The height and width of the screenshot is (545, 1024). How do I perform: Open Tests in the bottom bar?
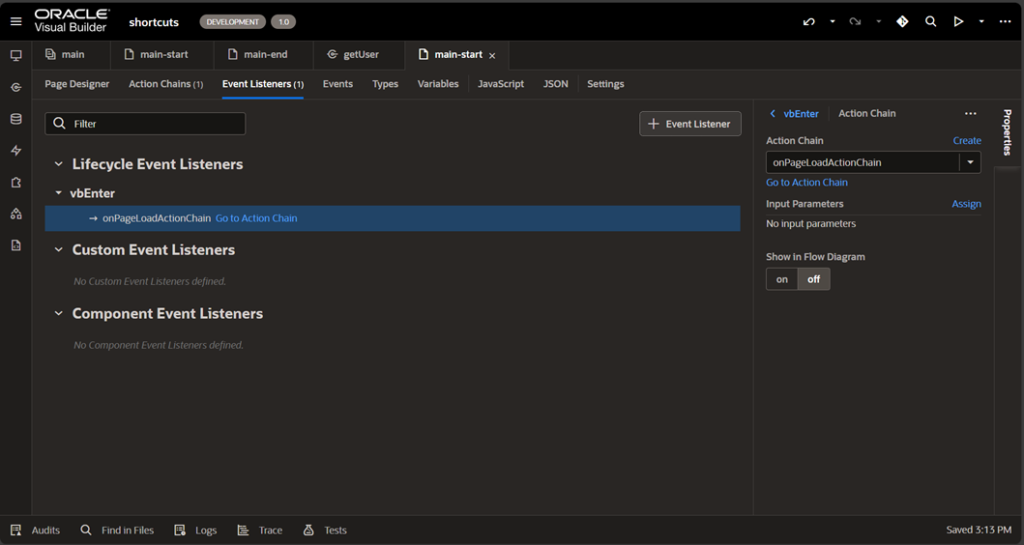point(325,530)
